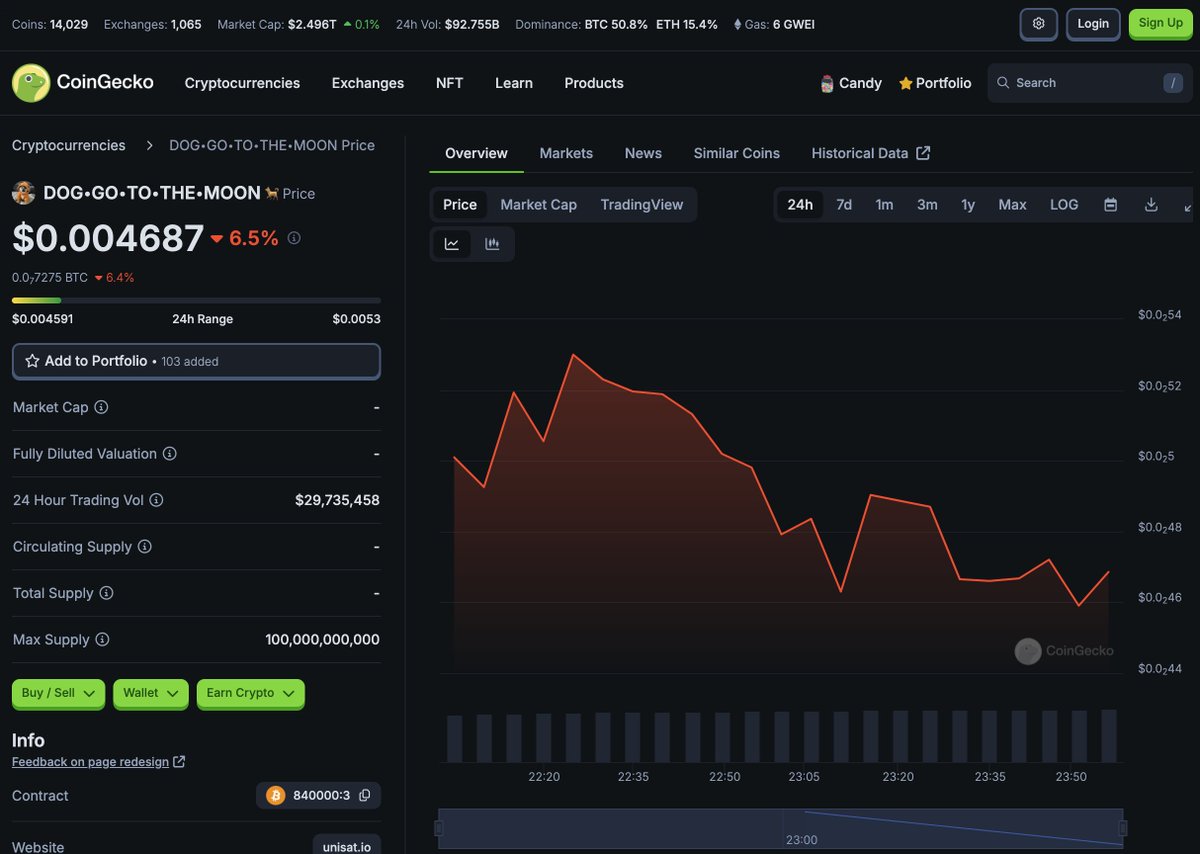Click the Exchanges 1,065 stat
Image resolution: width=1200 pixels, height=854 pixels.
pyautogui.click(x=152, y=23)
